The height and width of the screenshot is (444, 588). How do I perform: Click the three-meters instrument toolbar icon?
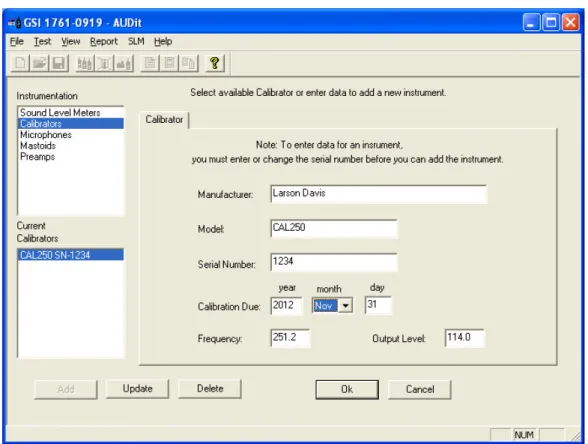(x=85, y=63)
